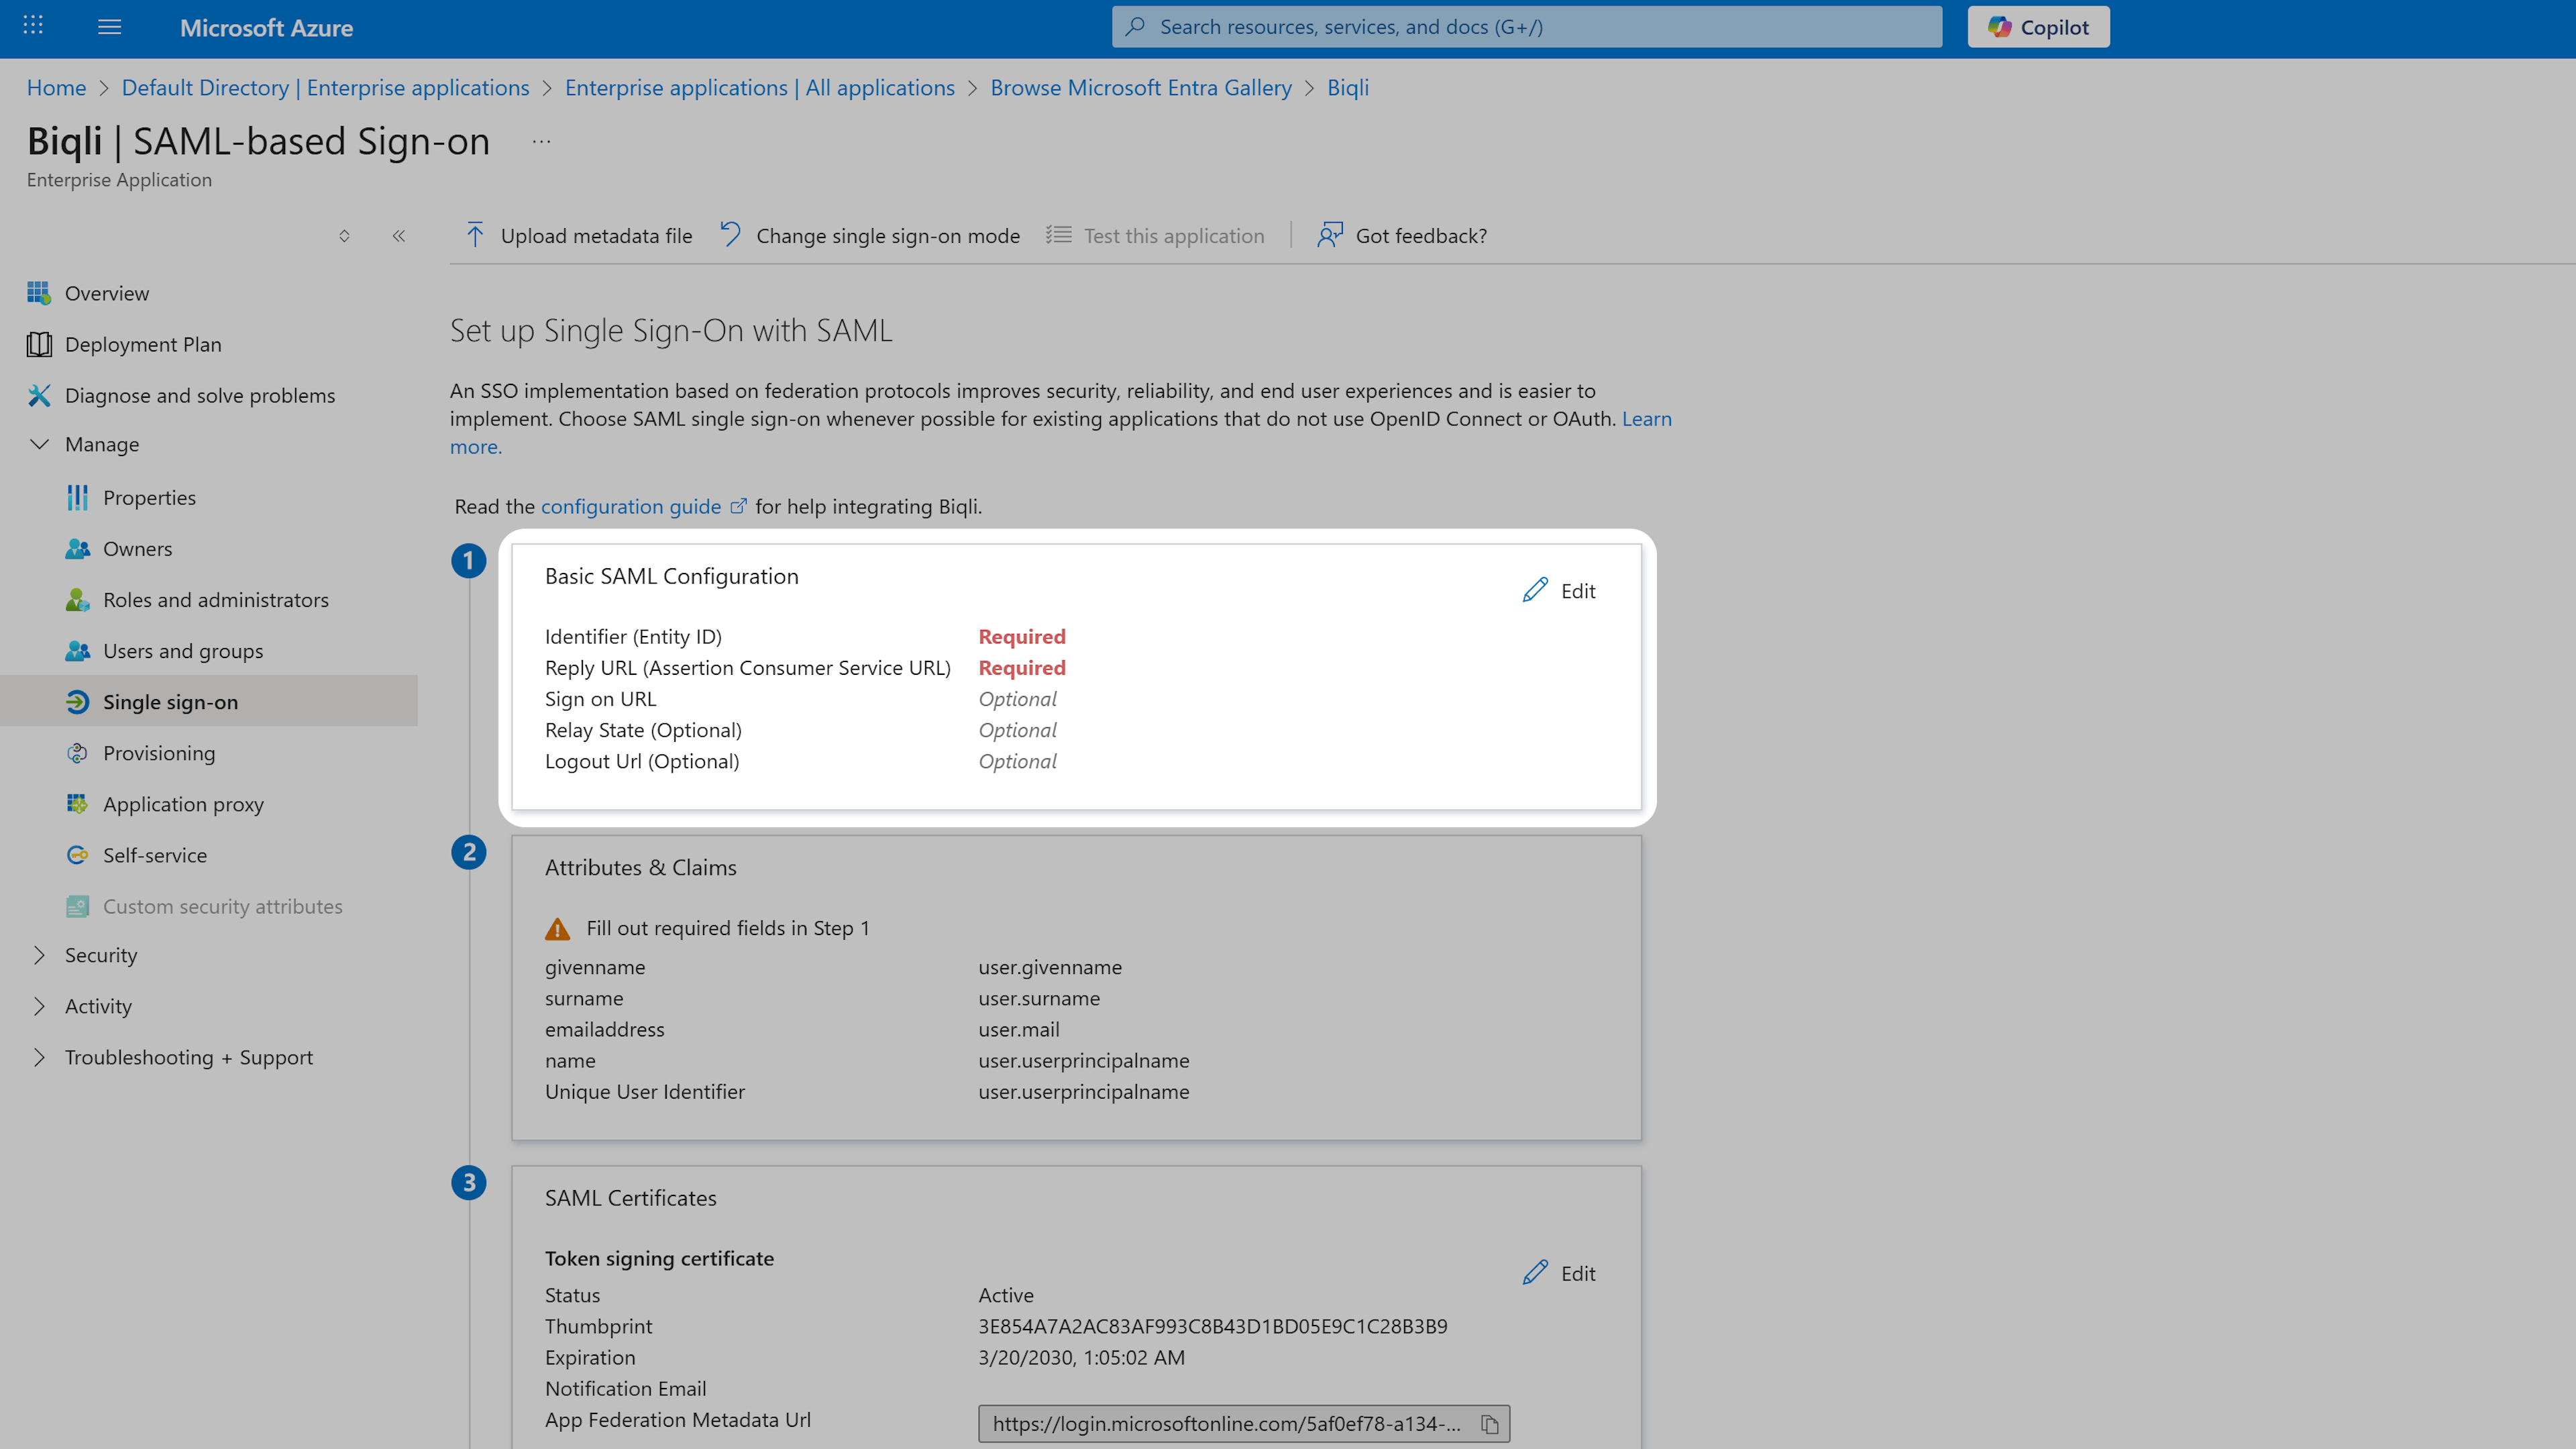Screen dimensions: 2576x1449
Task: Click the Roles and administrators icon
Action: coord(77,599)
